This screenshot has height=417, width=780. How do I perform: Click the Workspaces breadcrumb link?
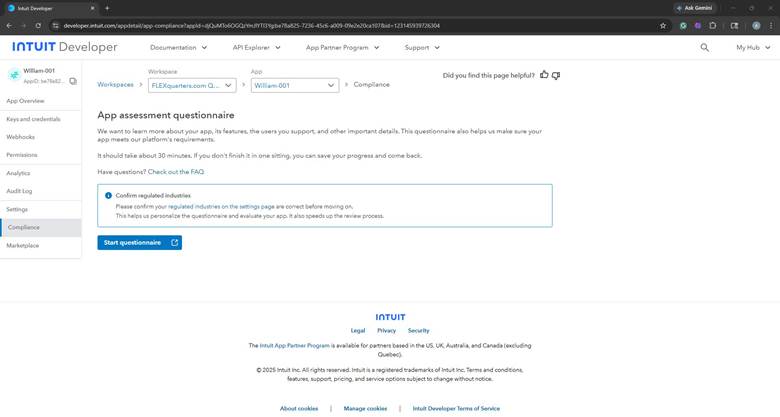click(115, 85)
